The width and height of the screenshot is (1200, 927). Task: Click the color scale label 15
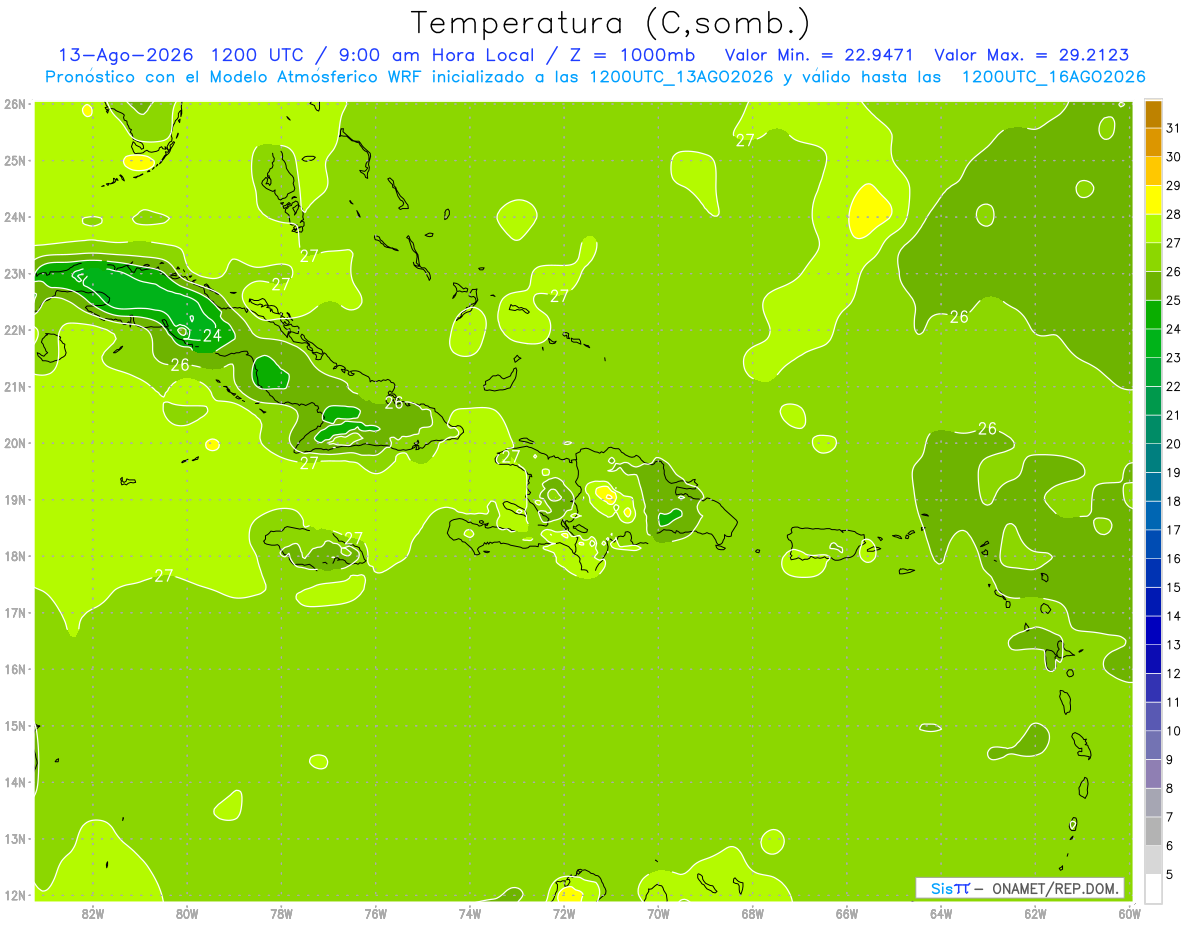coord(1174,587)
